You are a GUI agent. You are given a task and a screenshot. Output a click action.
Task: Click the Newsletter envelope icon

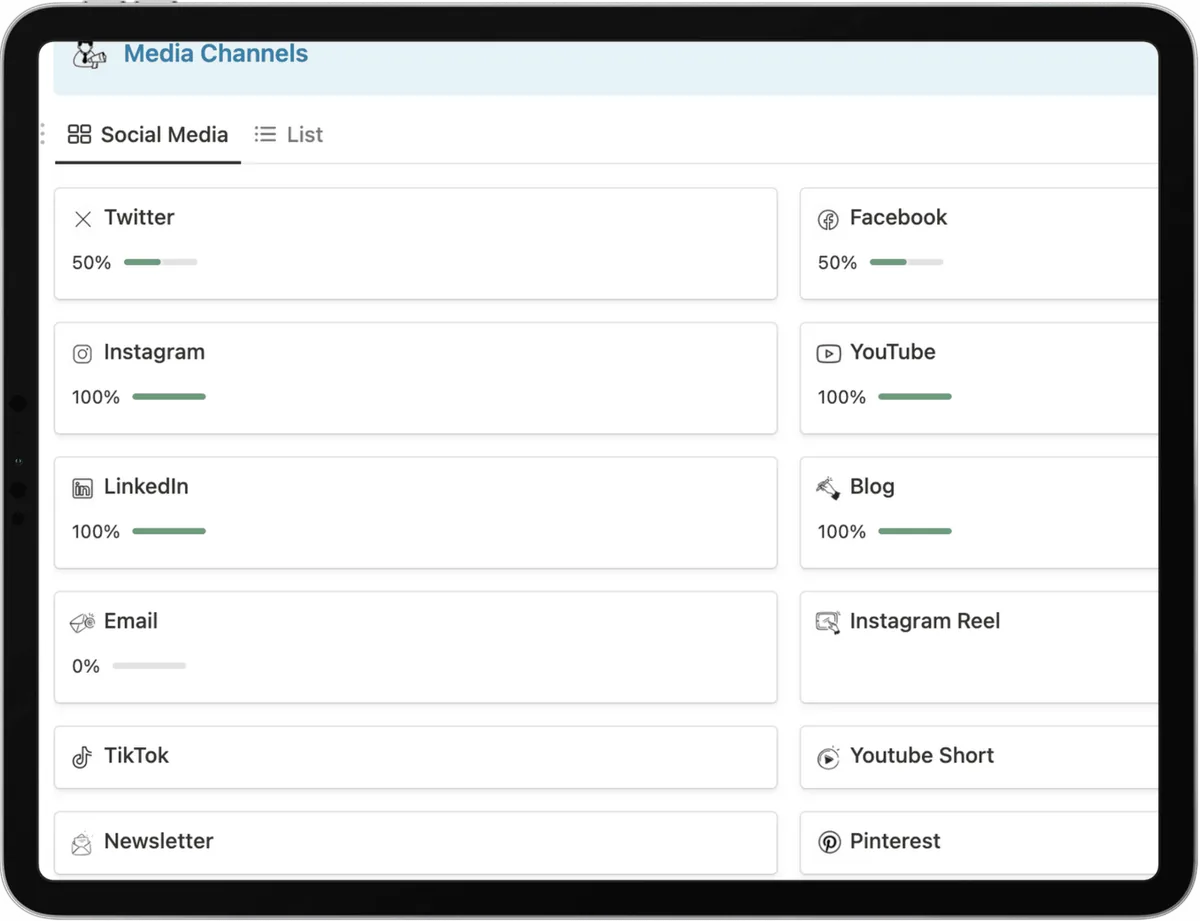[82, 843]
